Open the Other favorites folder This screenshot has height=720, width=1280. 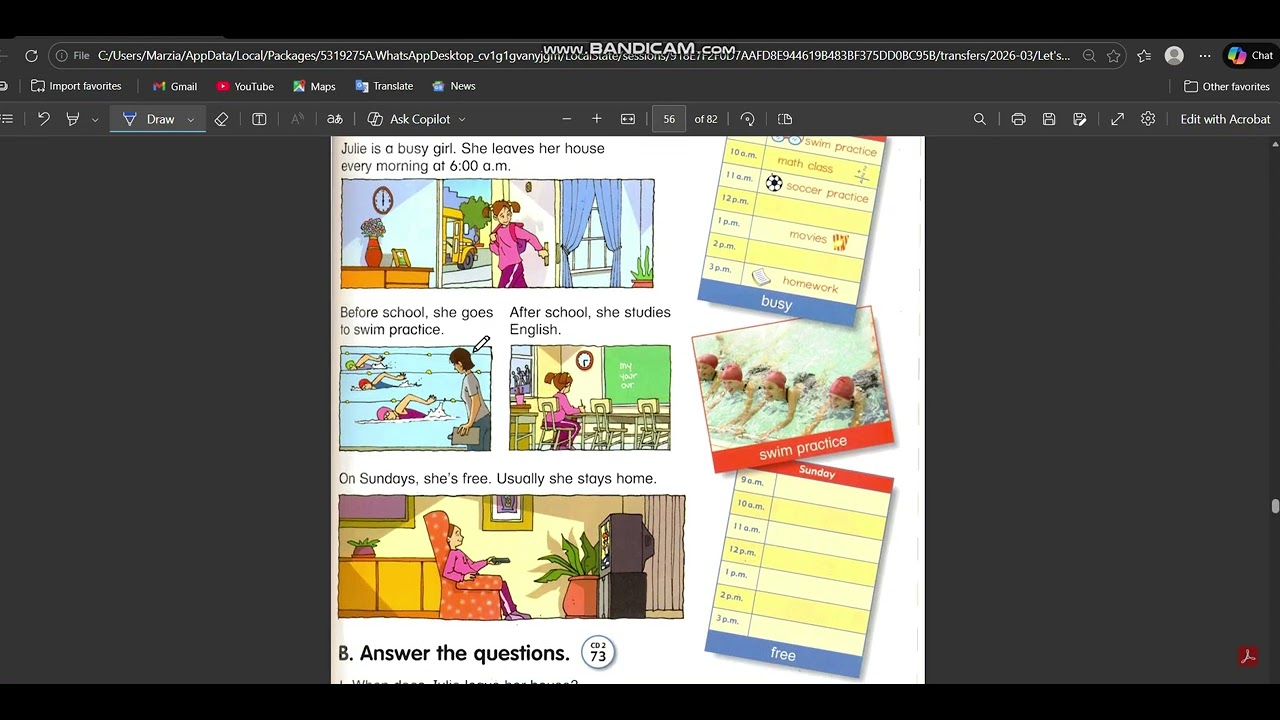1226,86
